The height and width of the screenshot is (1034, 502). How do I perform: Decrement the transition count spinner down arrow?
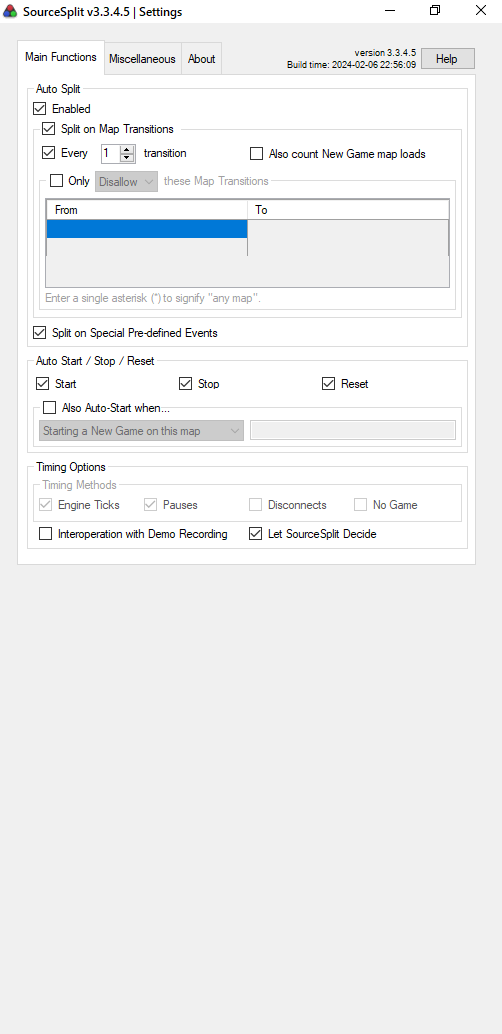127,158
